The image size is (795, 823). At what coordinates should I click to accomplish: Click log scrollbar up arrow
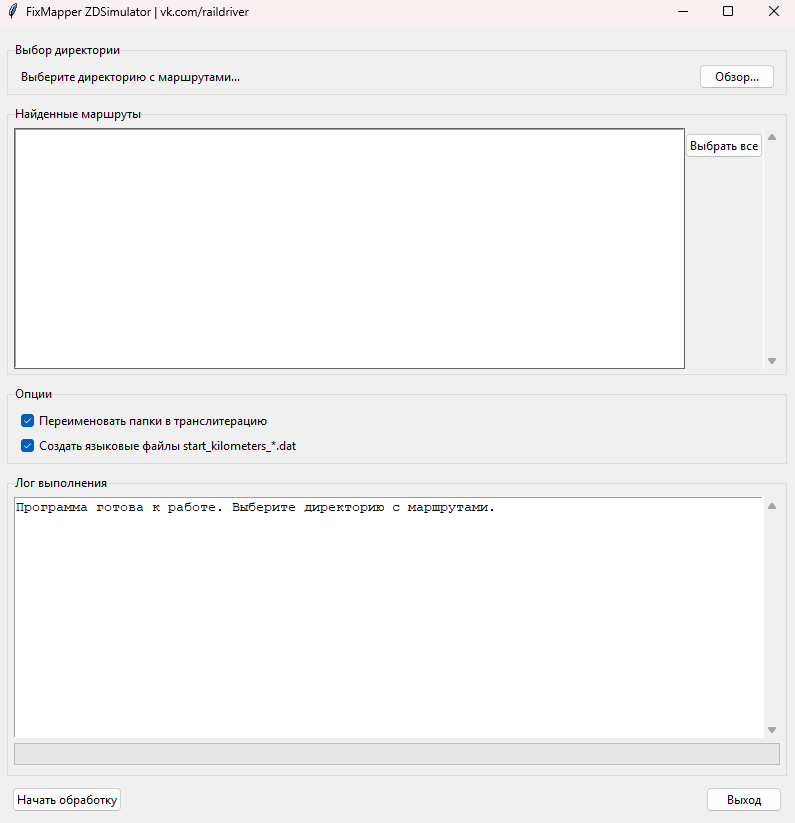coord(772,507)
